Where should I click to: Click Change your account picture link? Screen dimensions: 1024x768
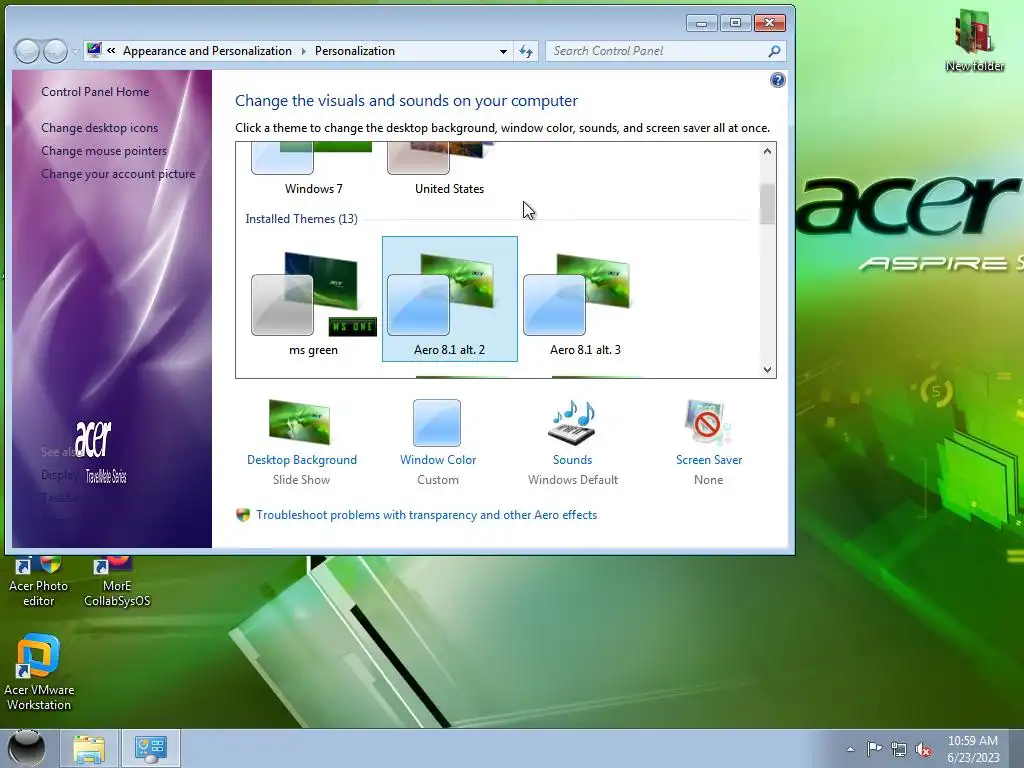pos(118,174)
